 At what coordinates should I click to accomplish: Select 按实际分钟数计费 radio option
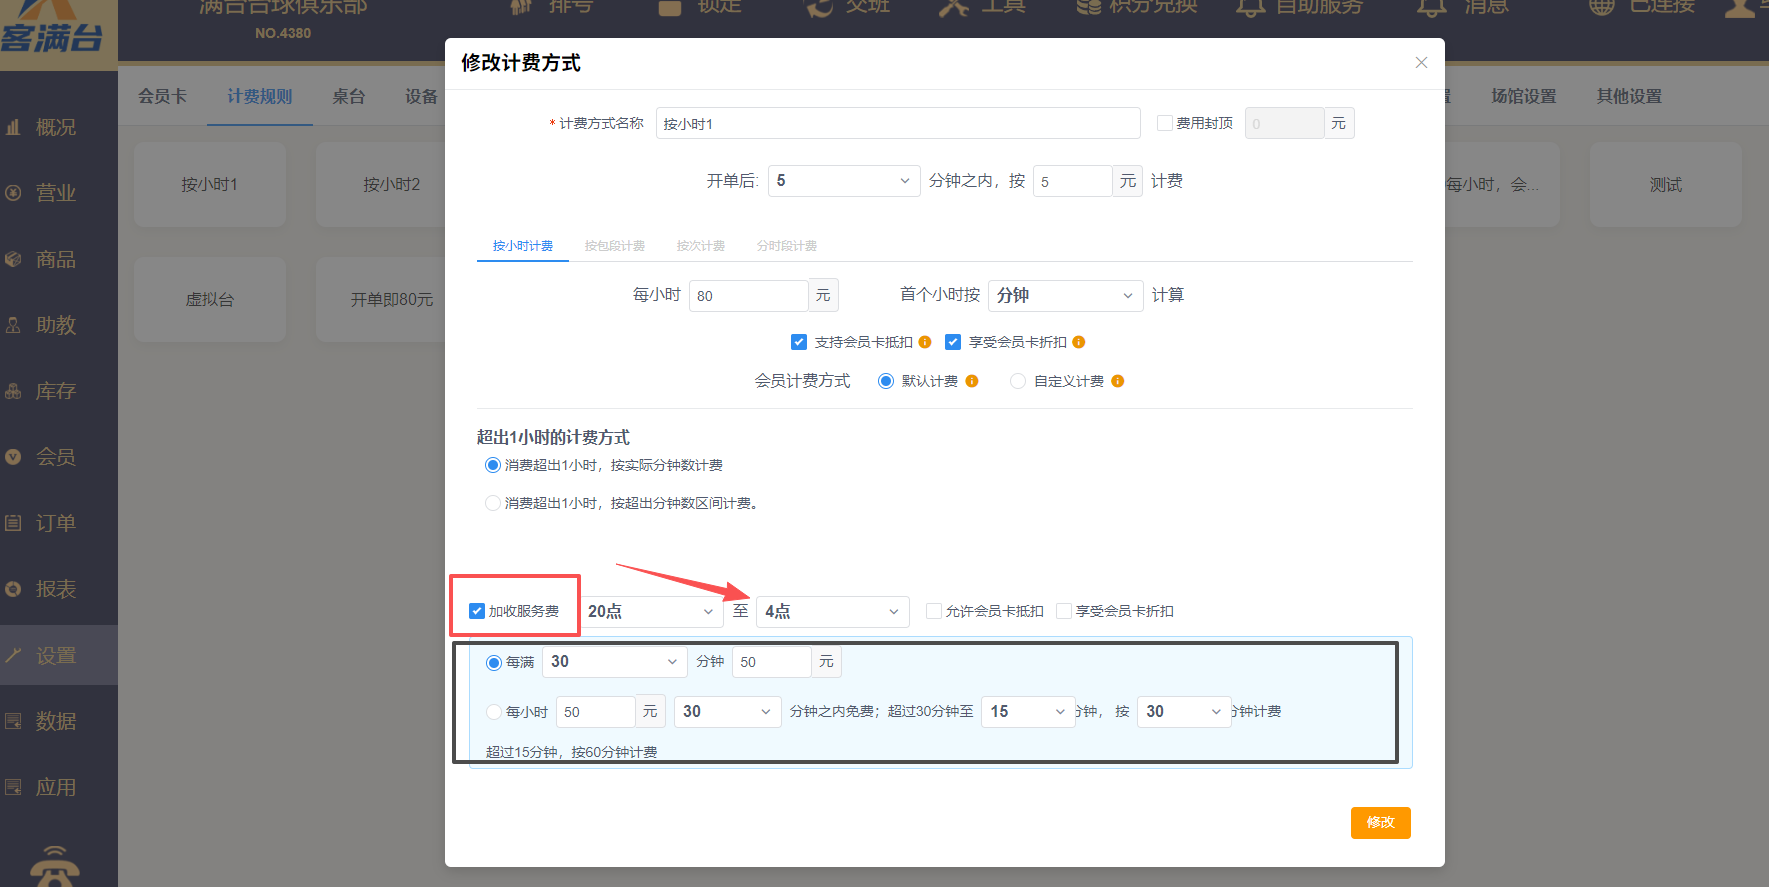[493, 465]
